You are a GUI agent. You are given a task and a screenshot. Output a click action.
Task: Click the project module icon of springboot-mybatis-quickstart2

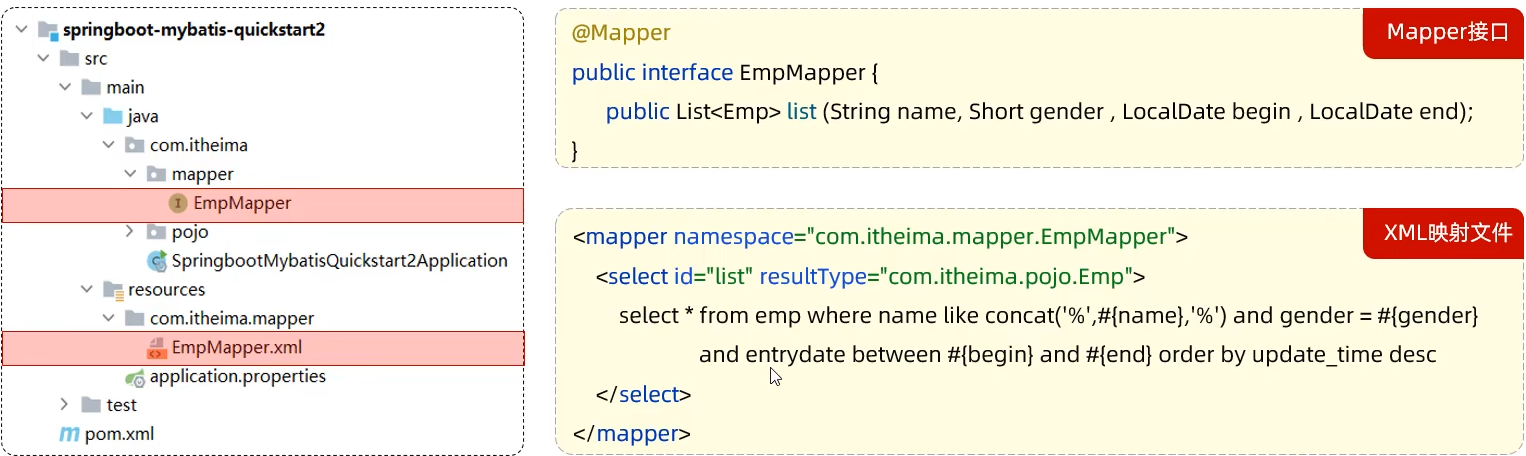coord(48,30)
